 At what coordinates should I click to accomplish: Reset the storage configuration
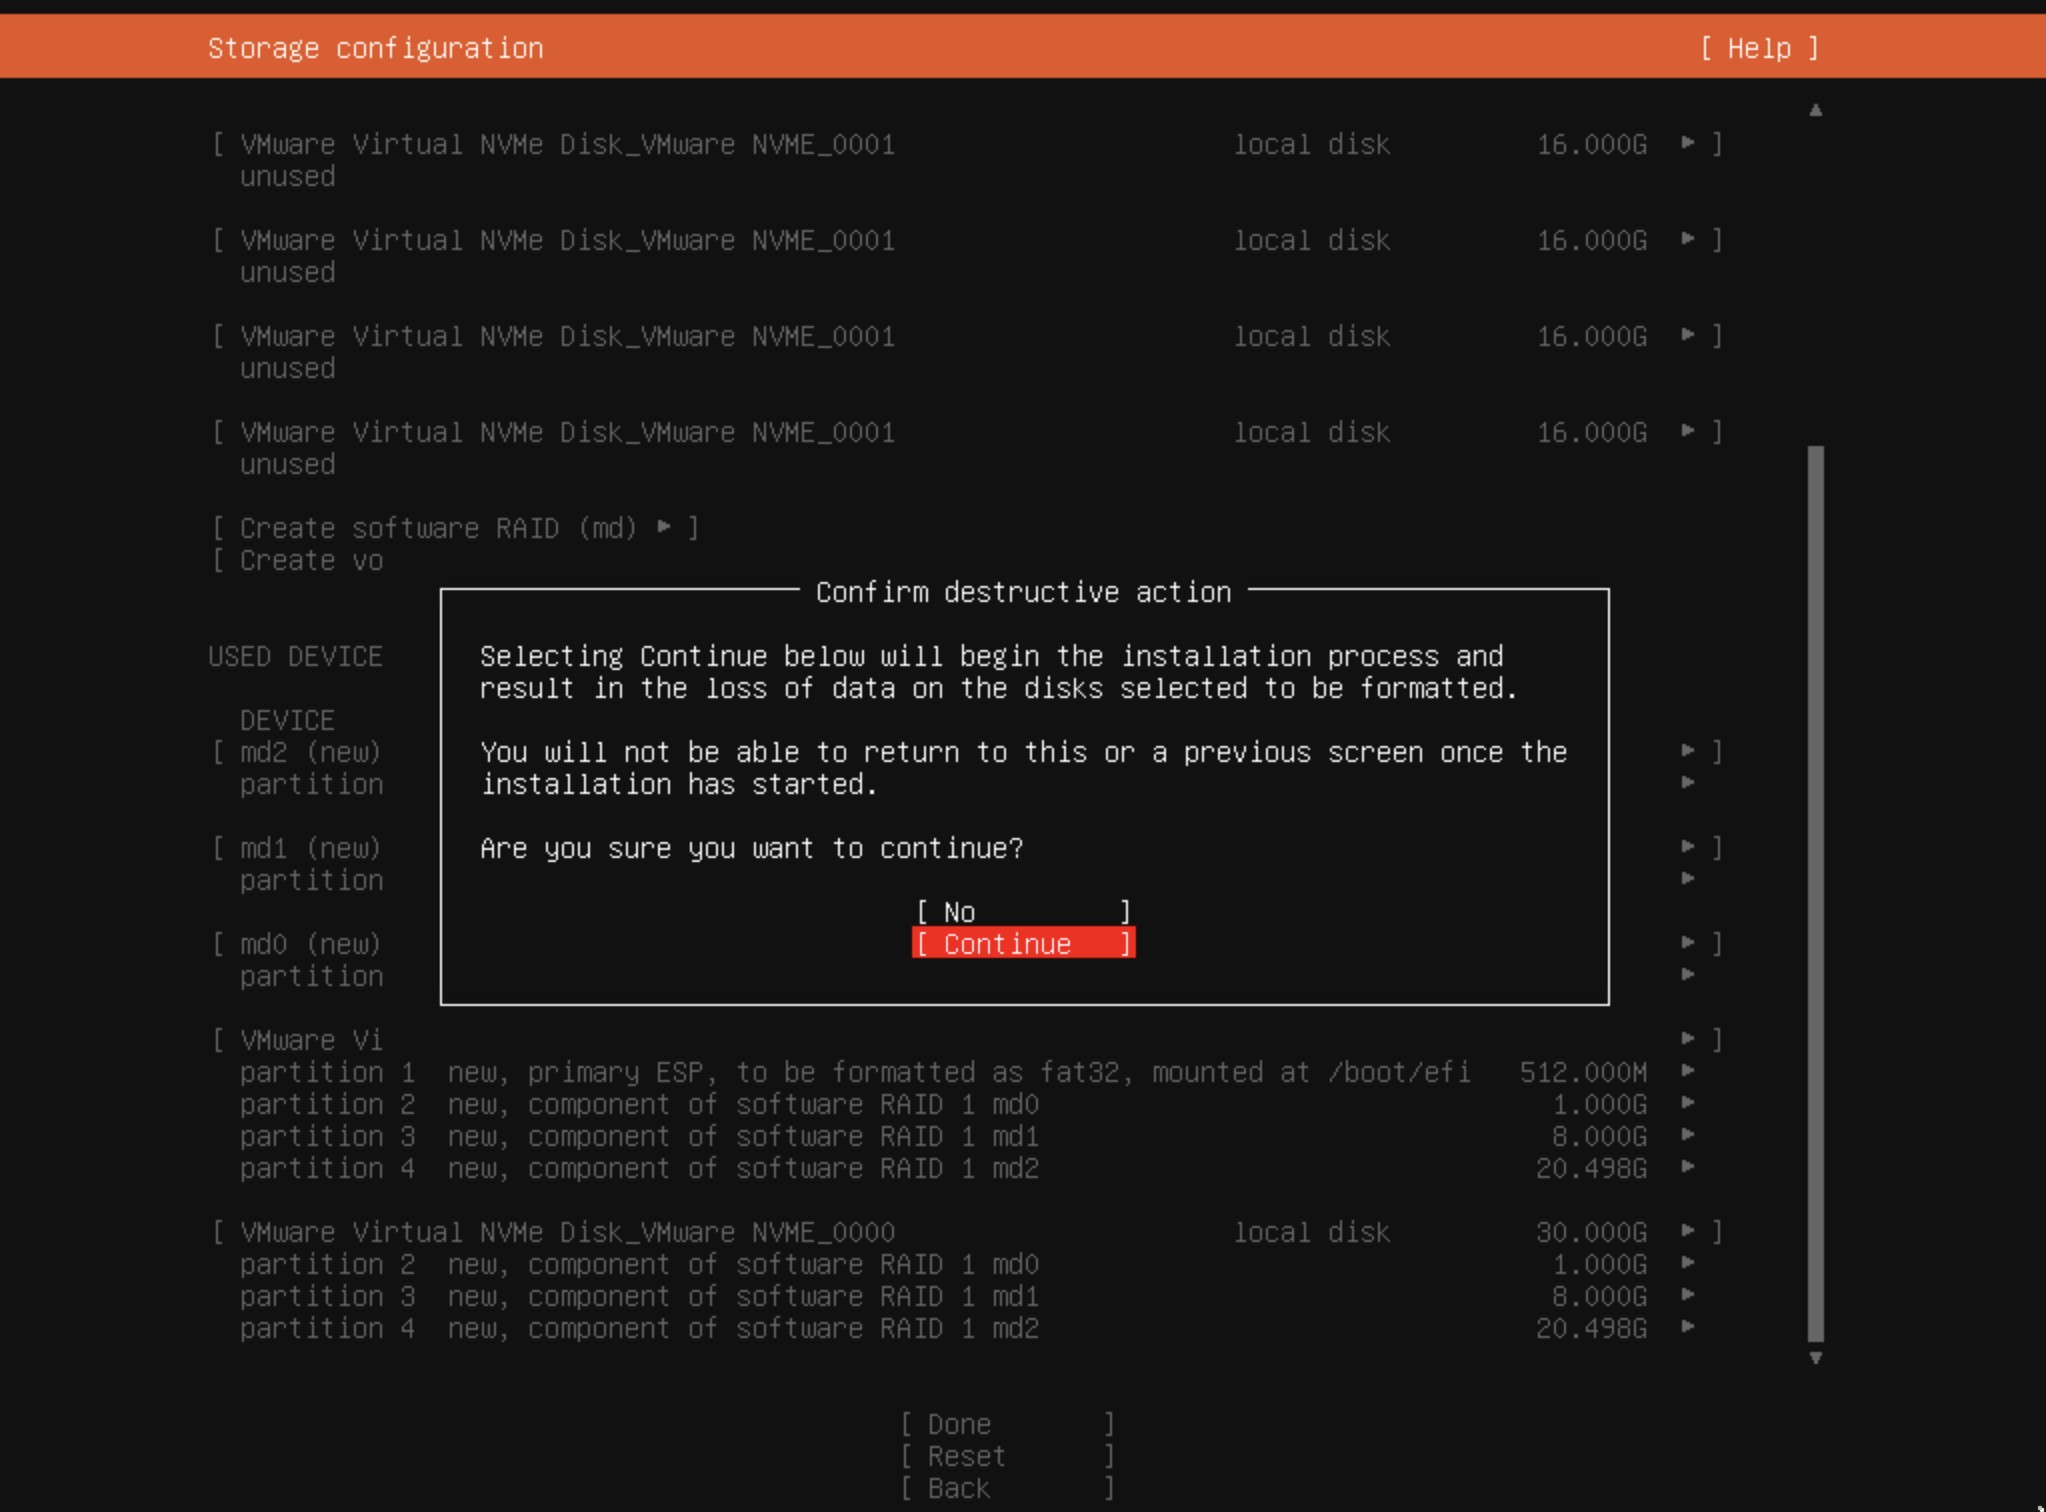point(1006,1455)
